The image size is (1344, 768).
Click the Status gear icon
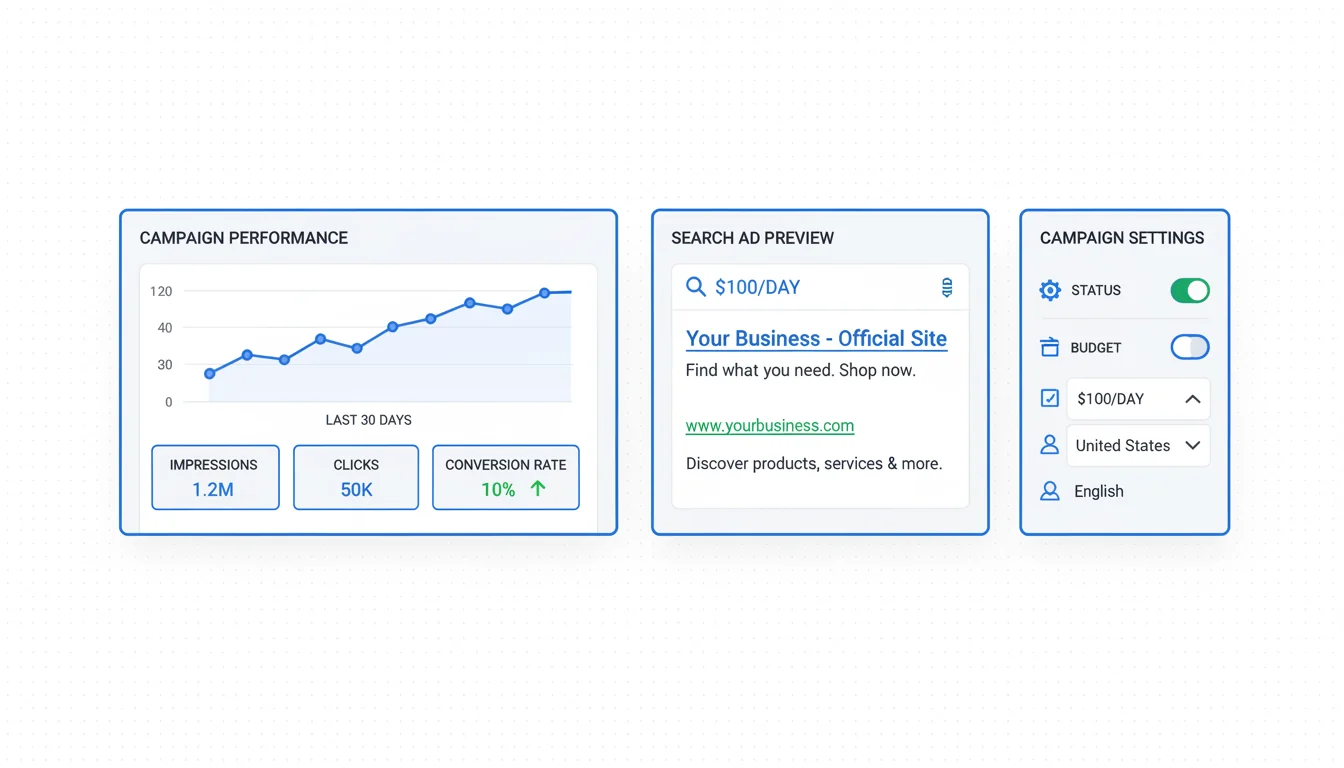1050,291
